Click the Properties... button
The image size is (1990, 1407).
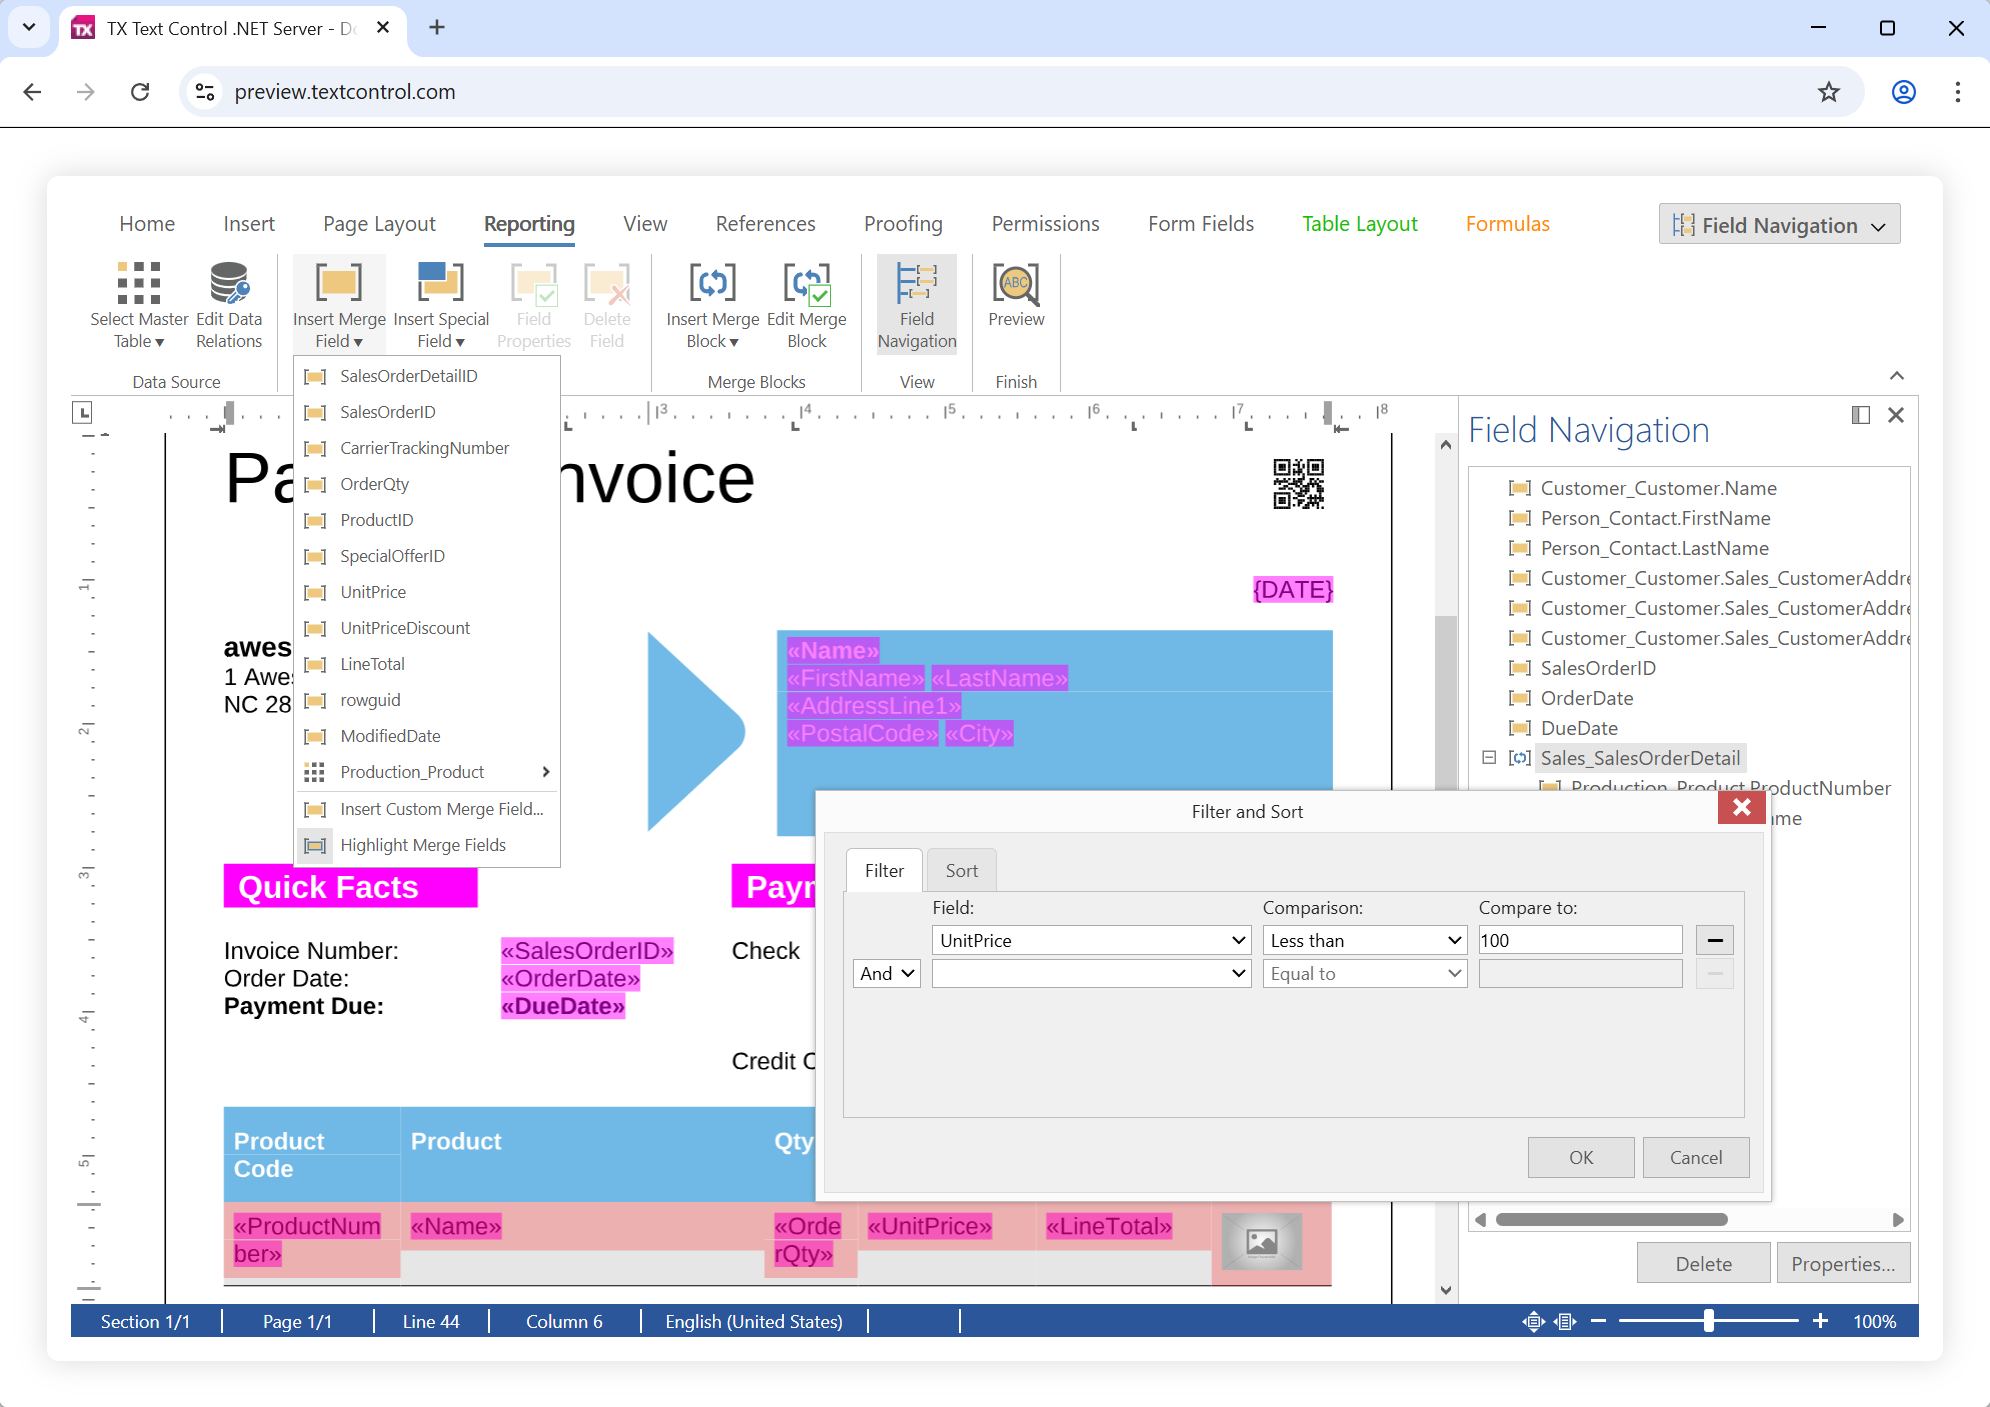(1842, 1264)
